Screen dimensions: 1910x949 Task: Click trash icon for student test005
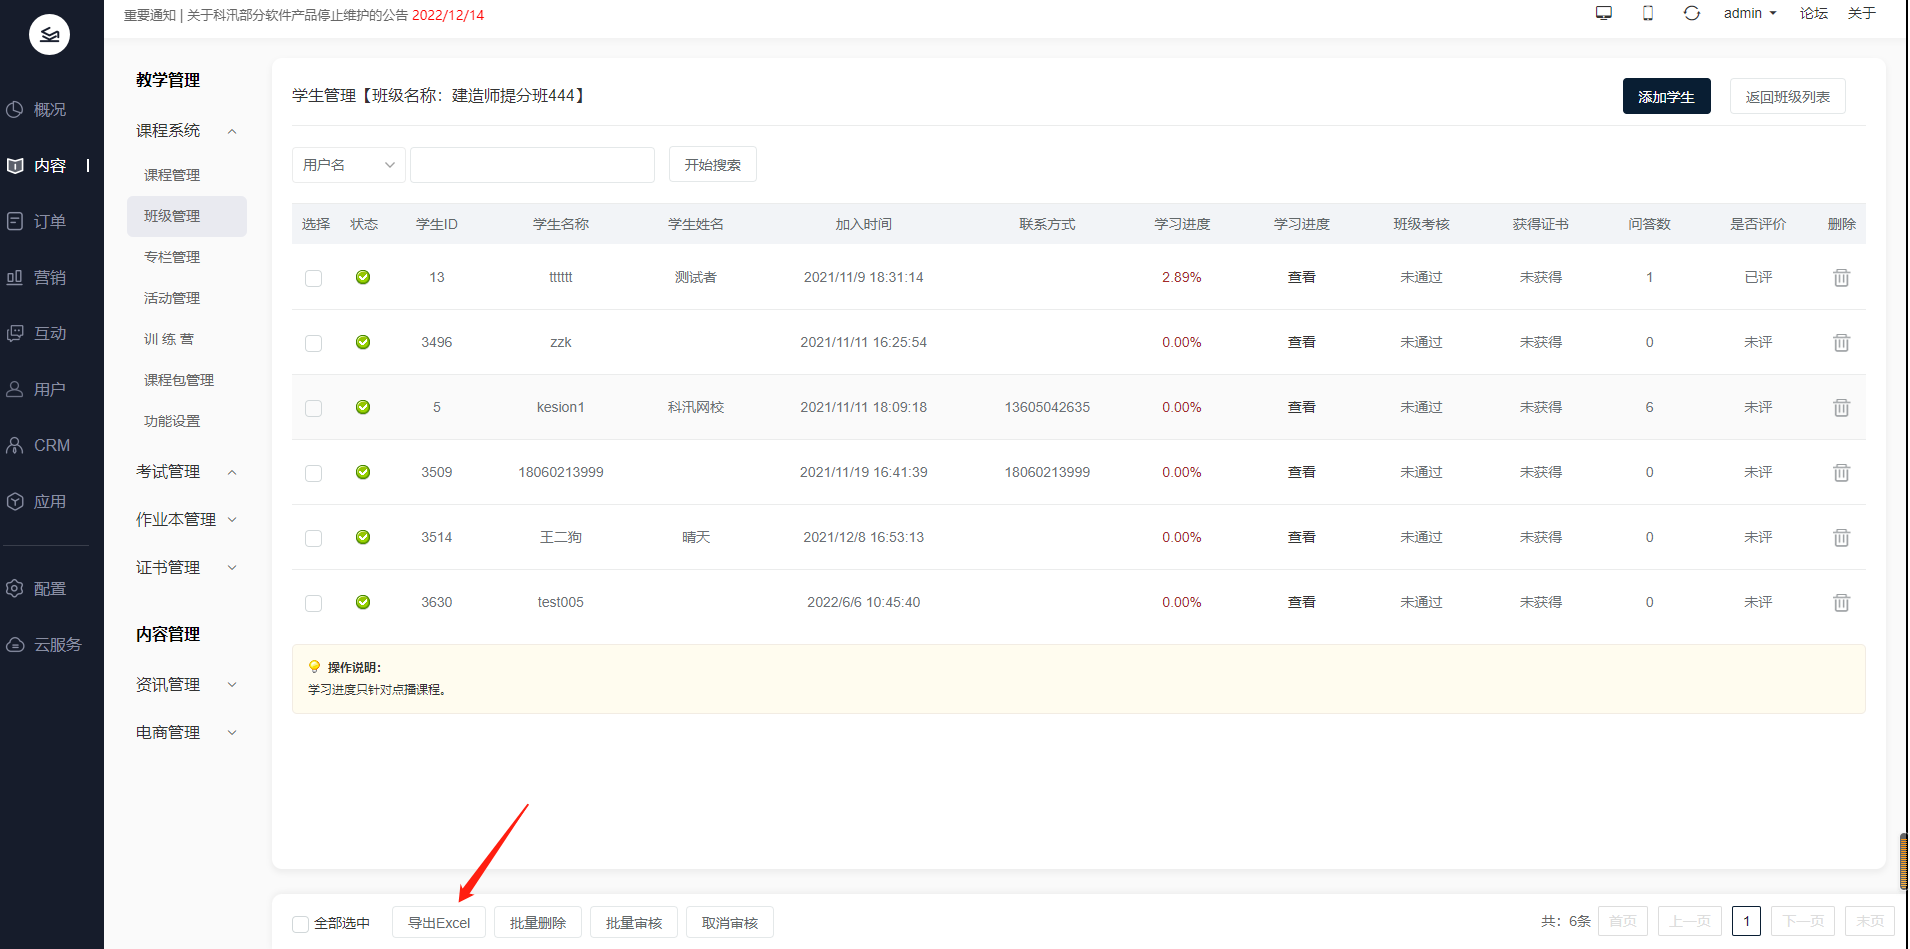(x=1841, y=603)
